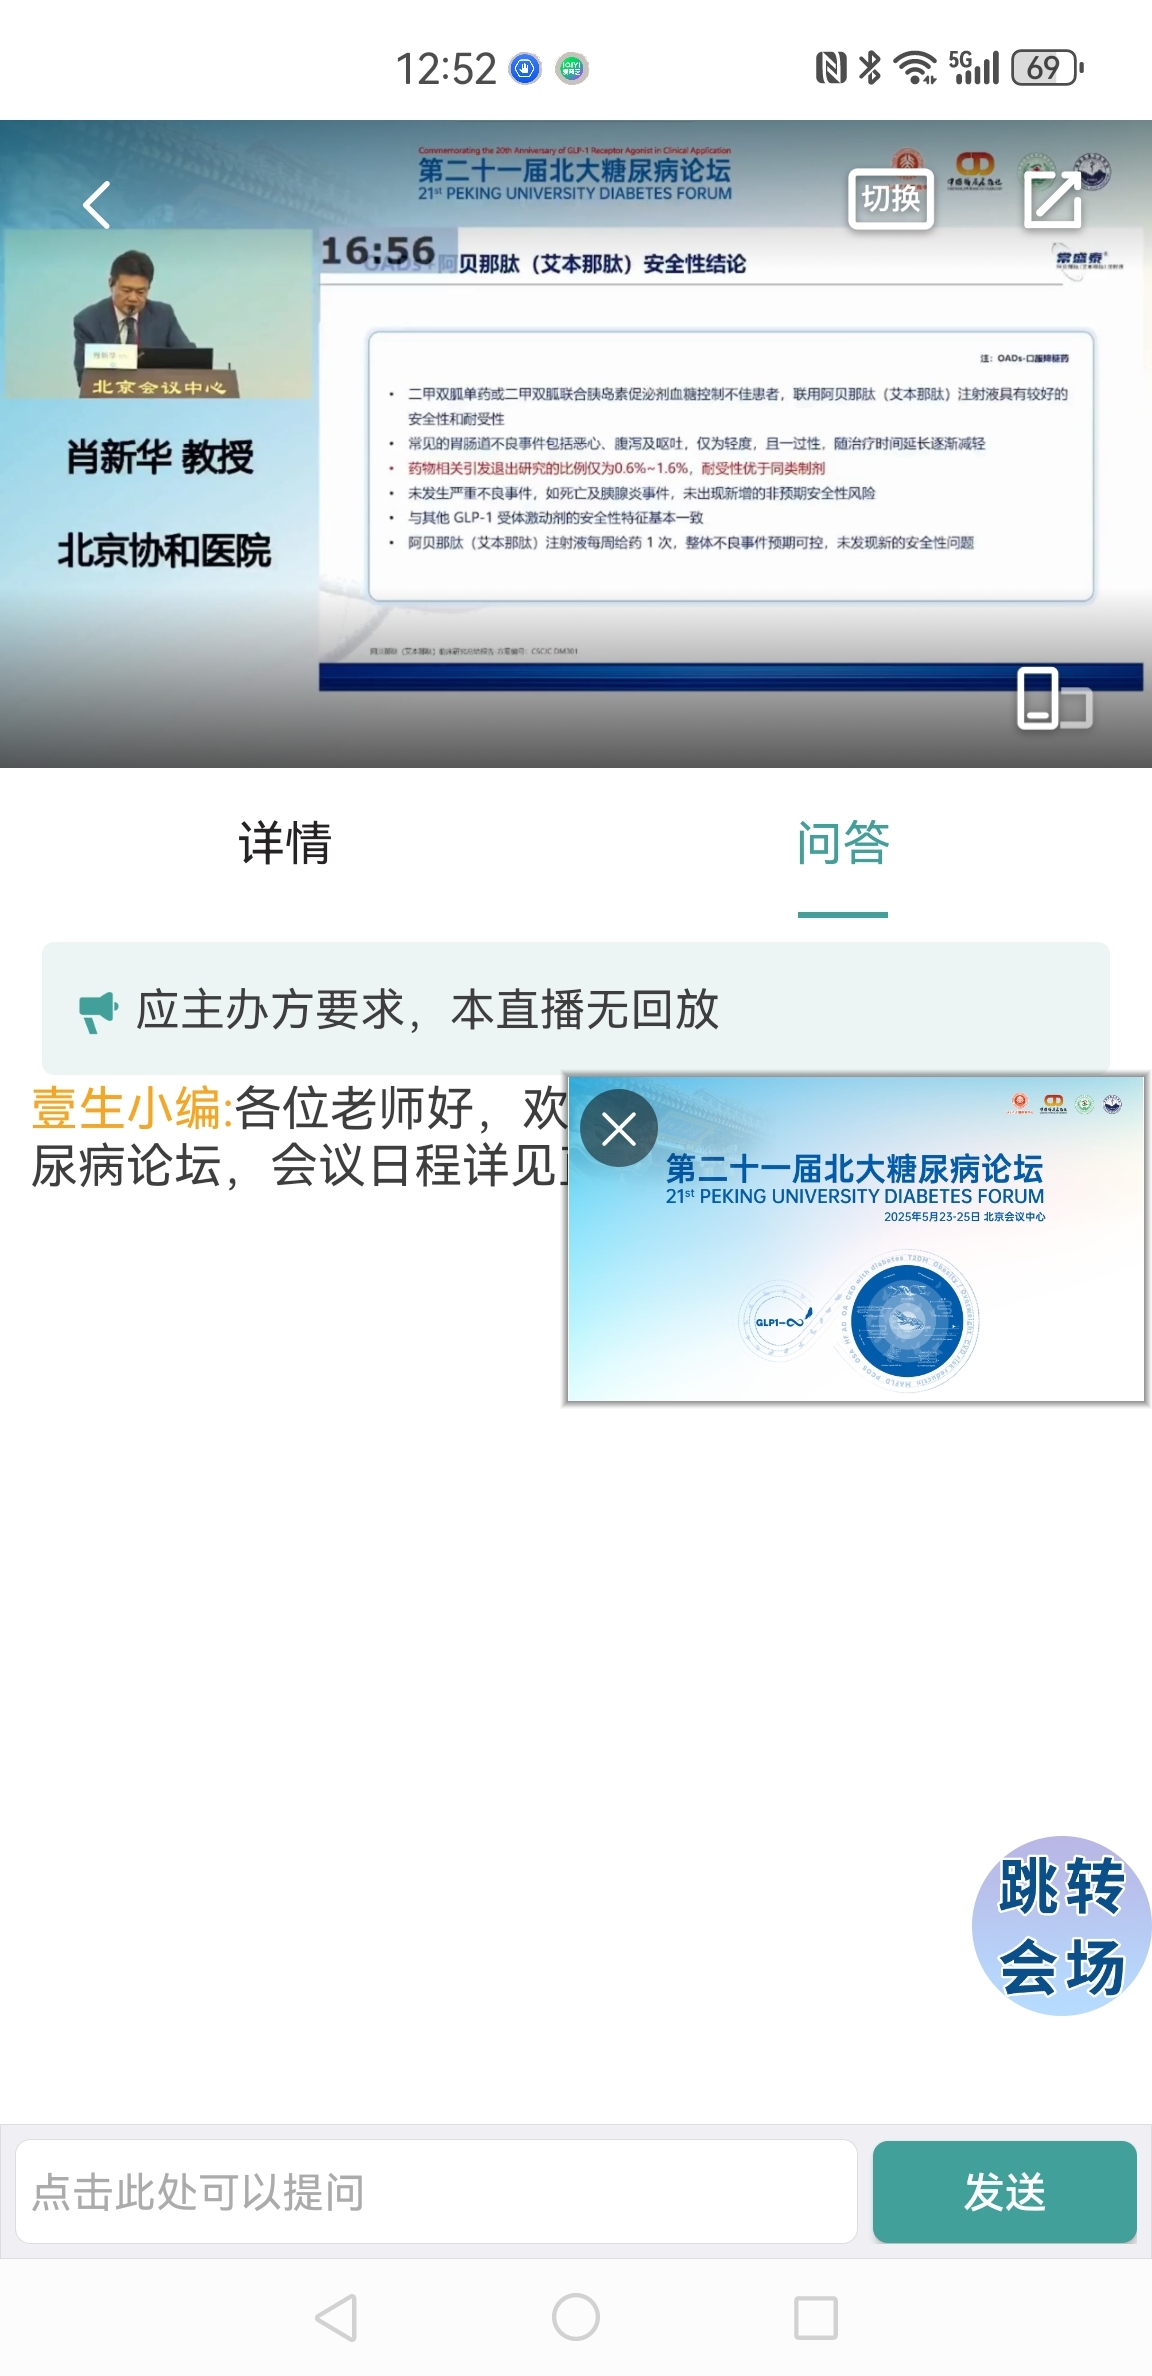Image resolution: width=1152 pixels, height=2376 pixels.
Task: Tap the presentation slide in the live video
Action: (x=731, y=460)
